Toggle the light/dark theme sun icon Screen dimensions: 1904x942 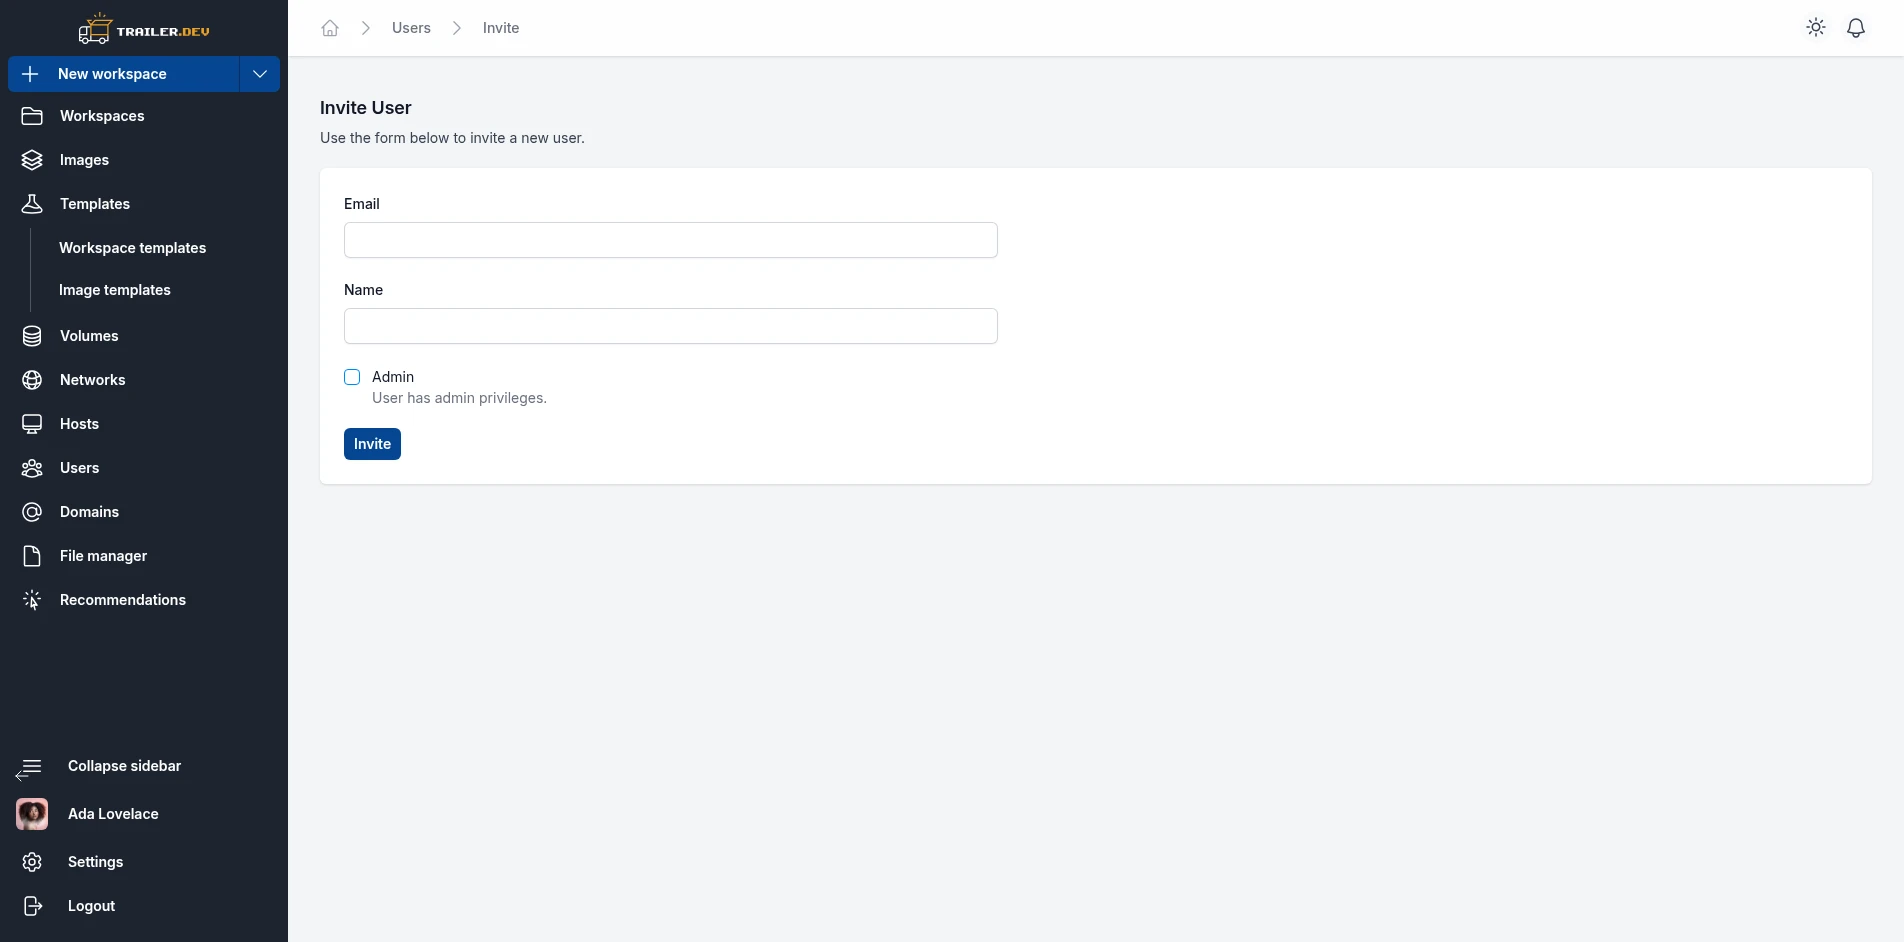pos(1816,28)
